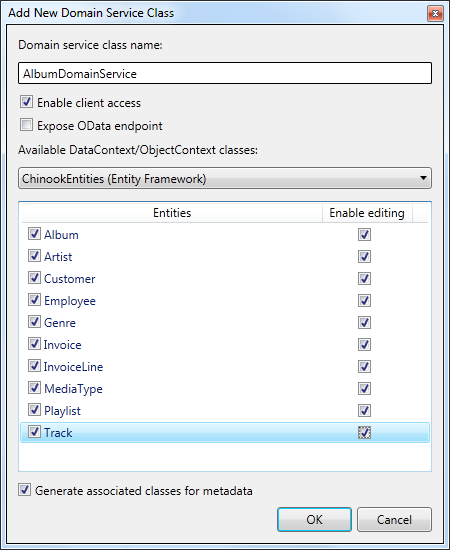Image resolution: width=450 pixels, height=550 pixels.
Task: Disable editing for Customer
Action: point(364,279)
